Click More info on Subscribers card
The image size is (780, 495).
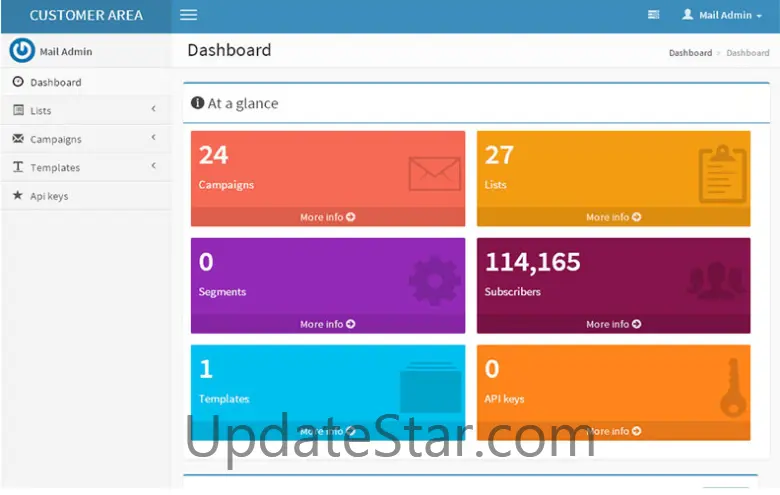click(613, 324)
